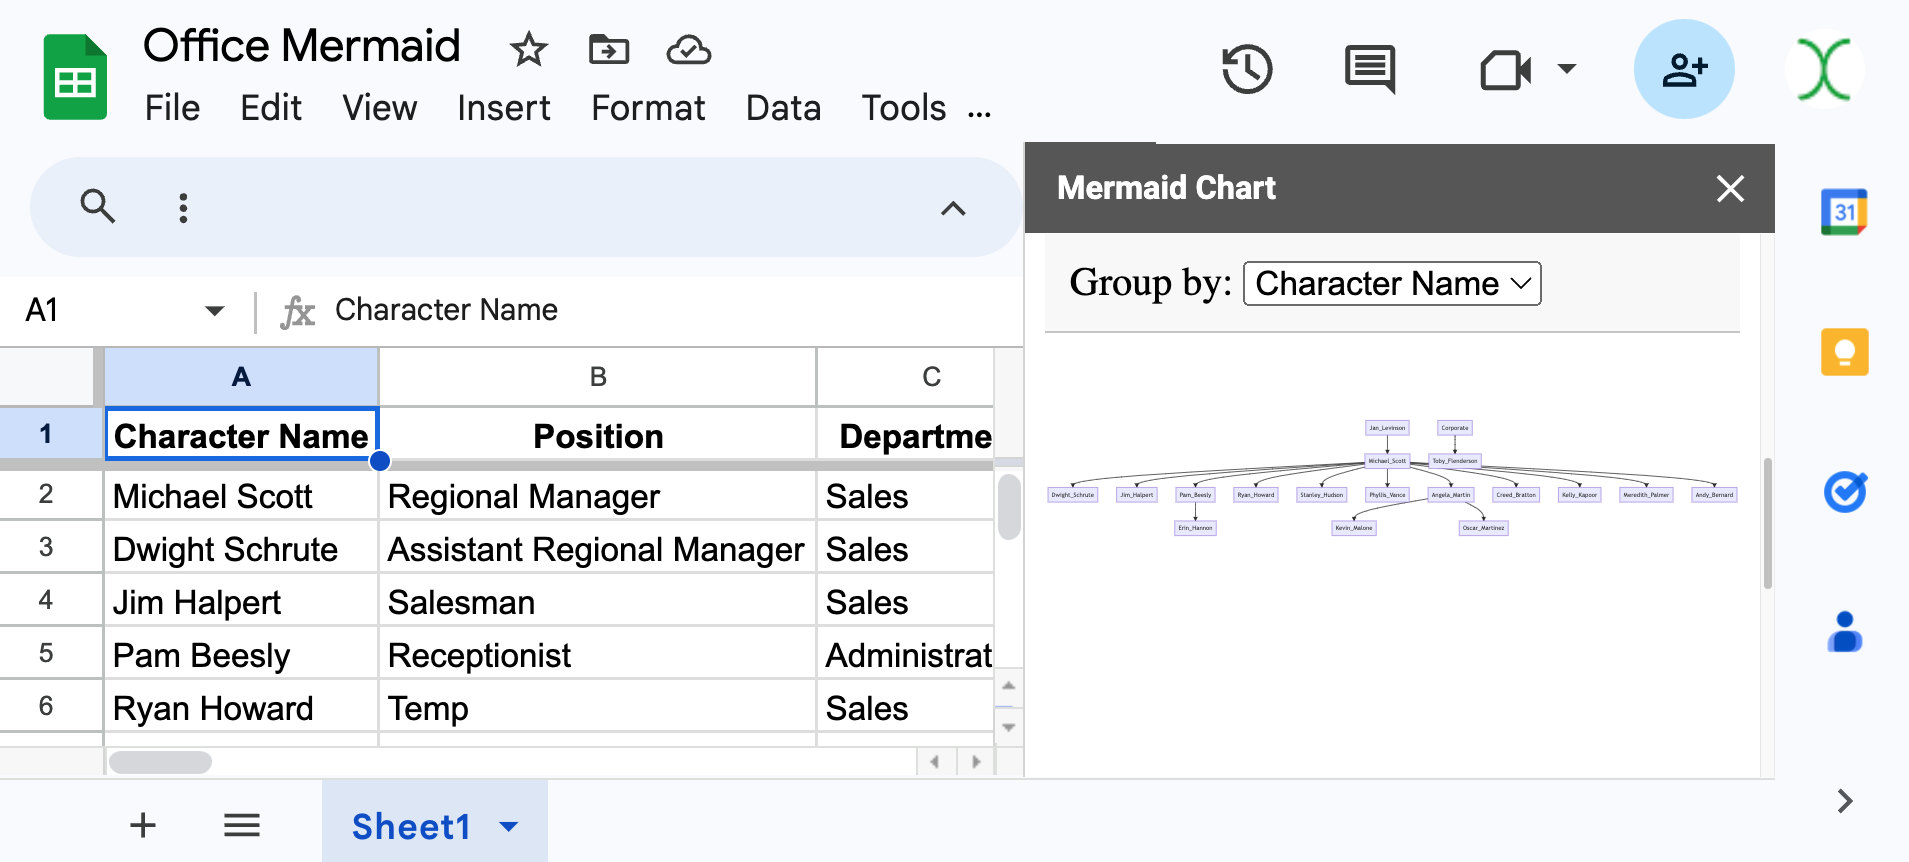Open Google Keep side panel
The width and height of the screenshot is (1909, 862).
click(1844, 352)
